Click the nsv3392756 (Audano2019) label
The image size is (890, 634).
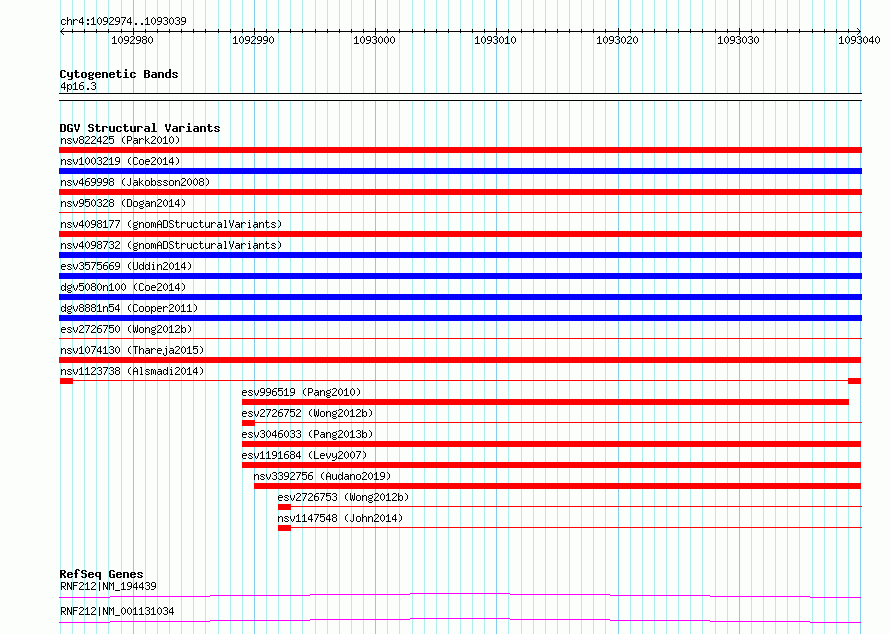pos(322,476)
